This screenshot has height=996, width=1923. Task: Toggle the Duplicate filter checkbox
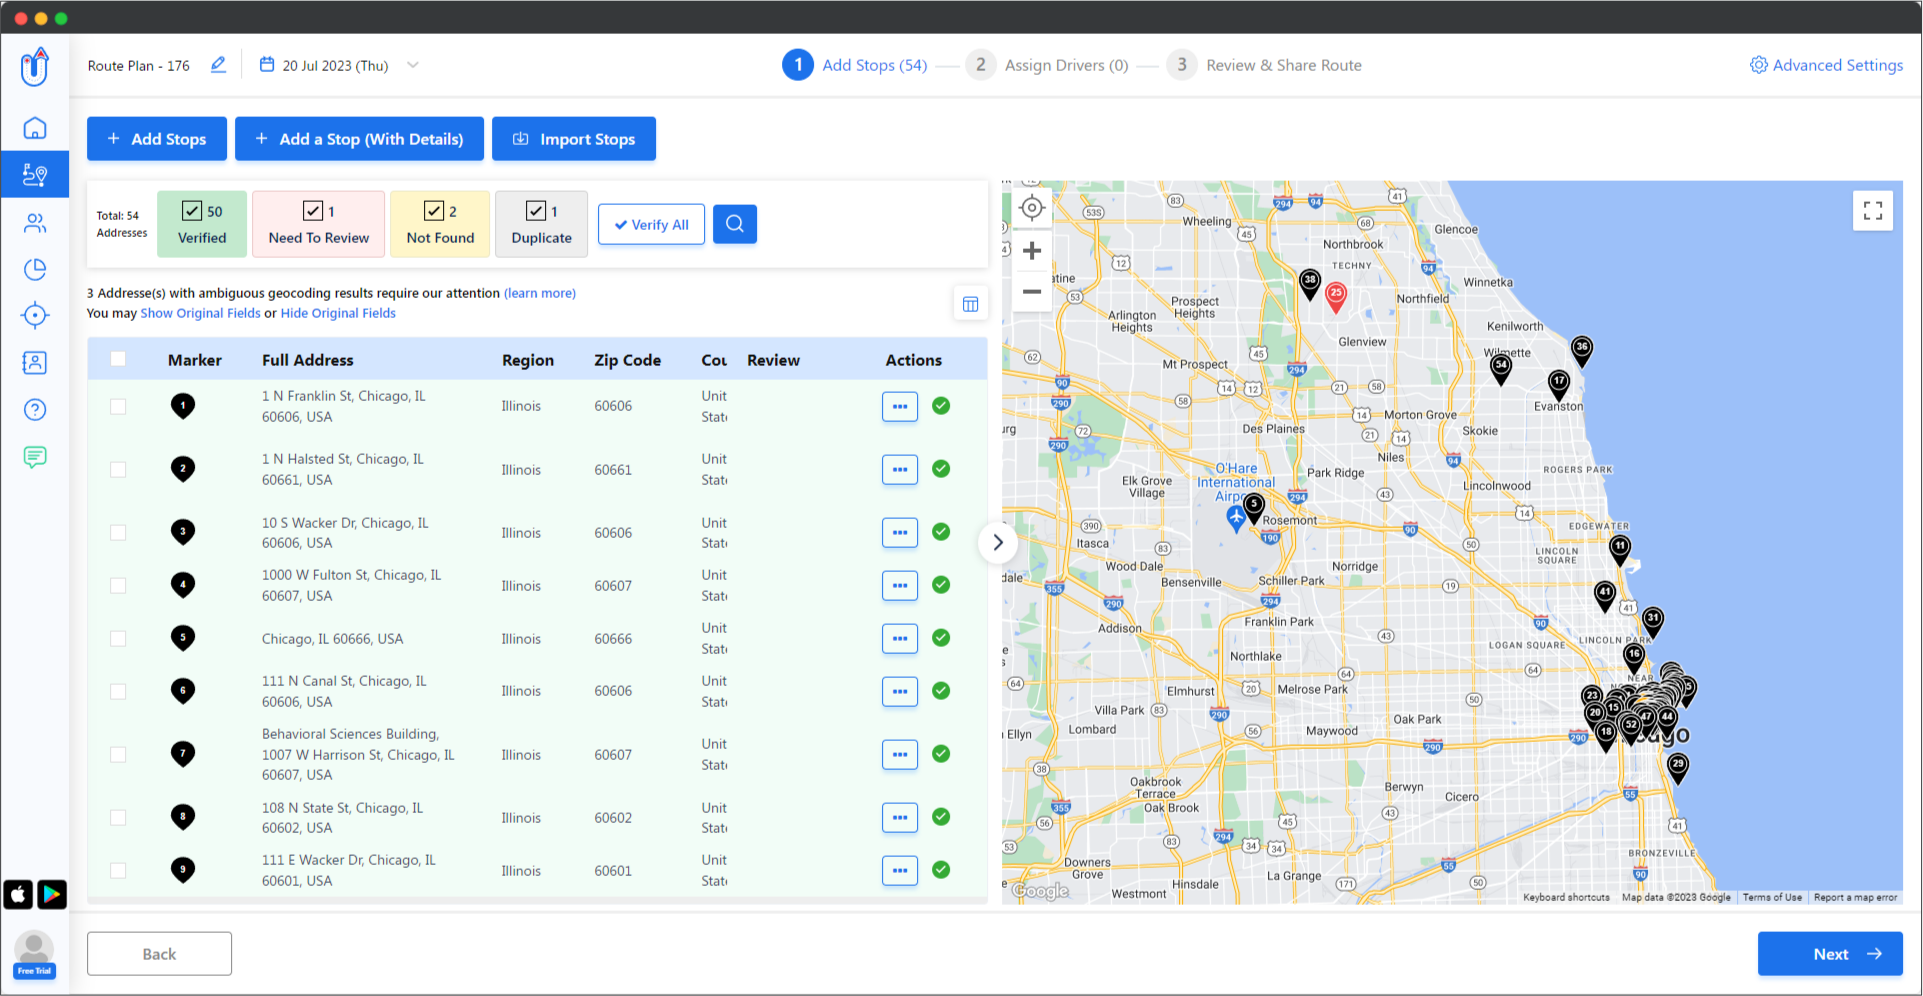[x=536, y=211]
